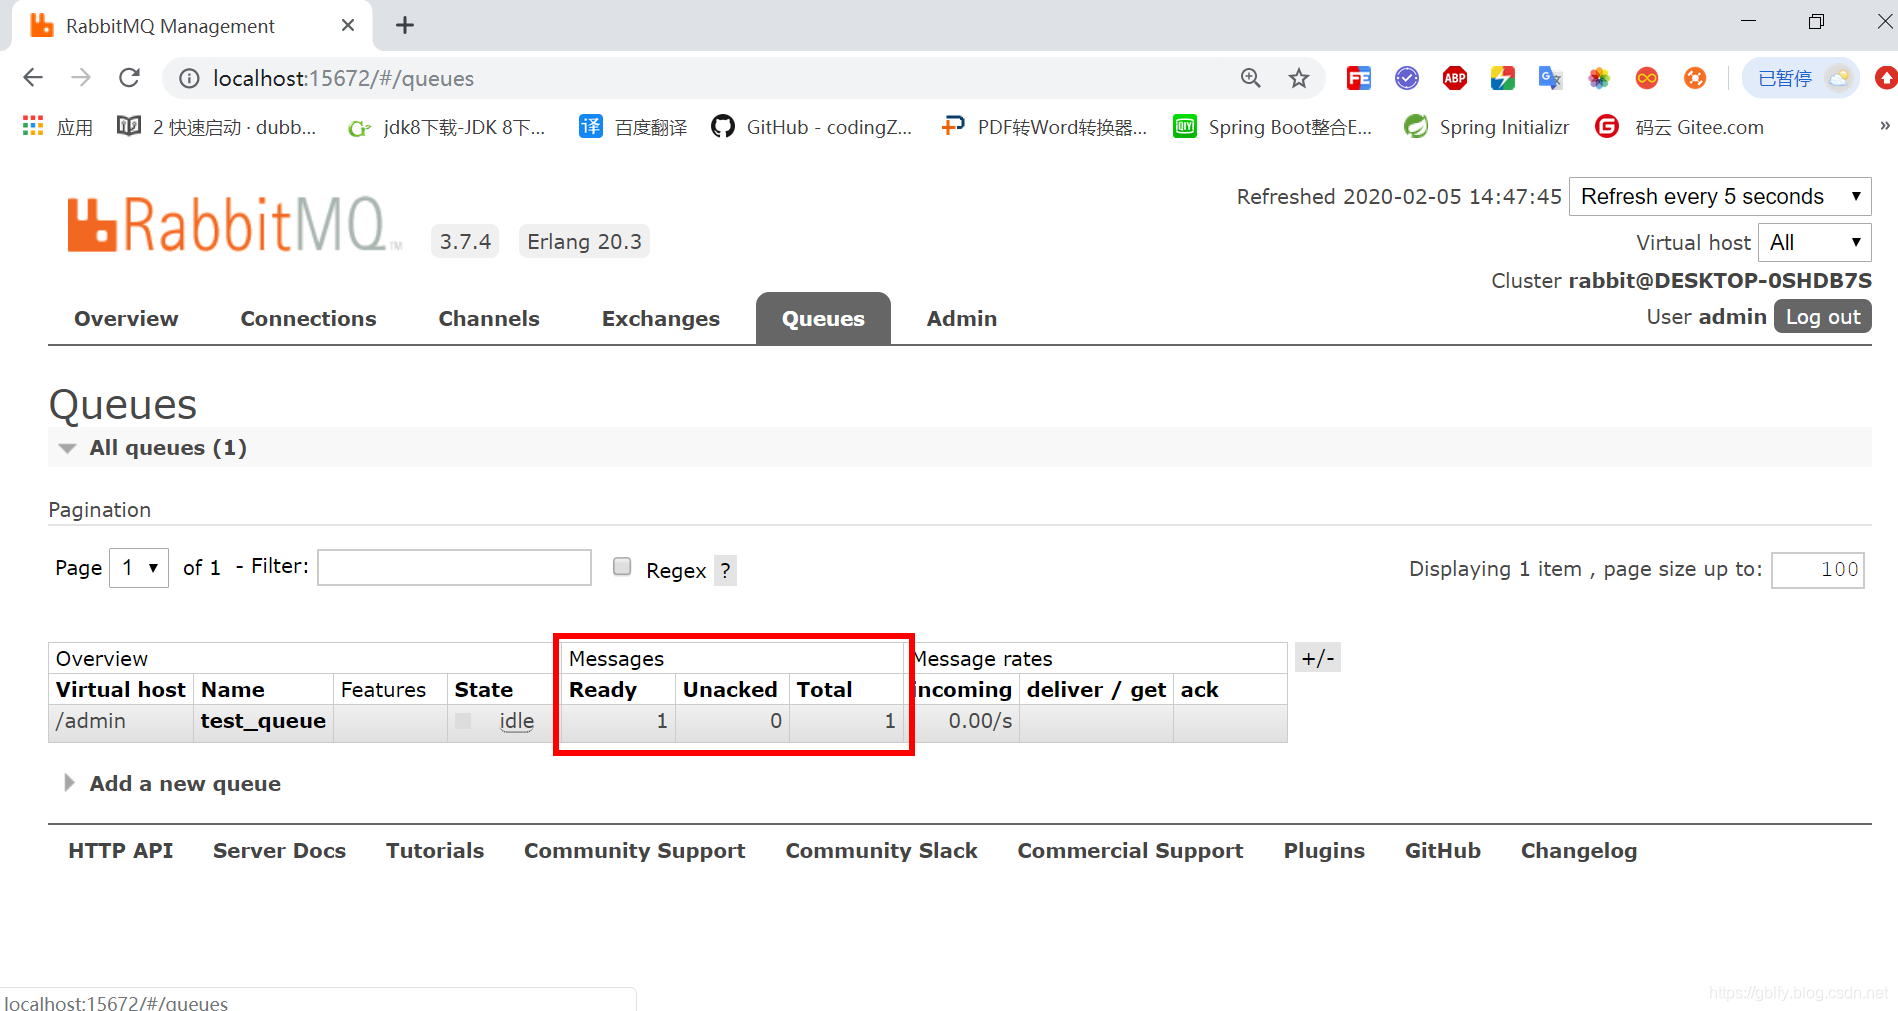Open the Google Translate extension icon

(x=1550, y=78)
